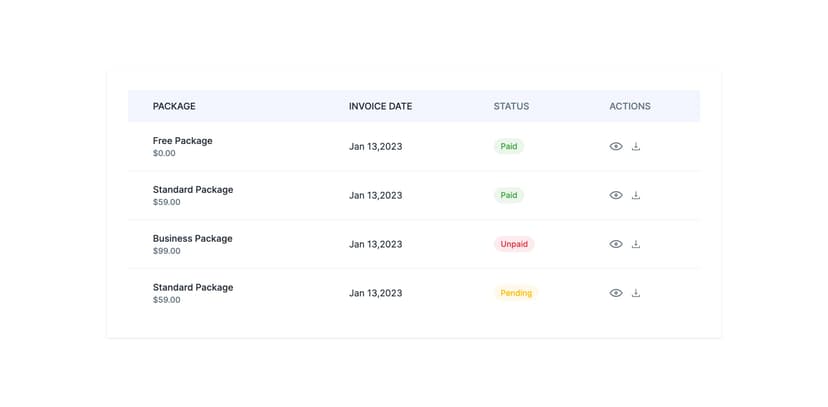
Task: Download the Free Package invoice
Action: pos(636,146)
